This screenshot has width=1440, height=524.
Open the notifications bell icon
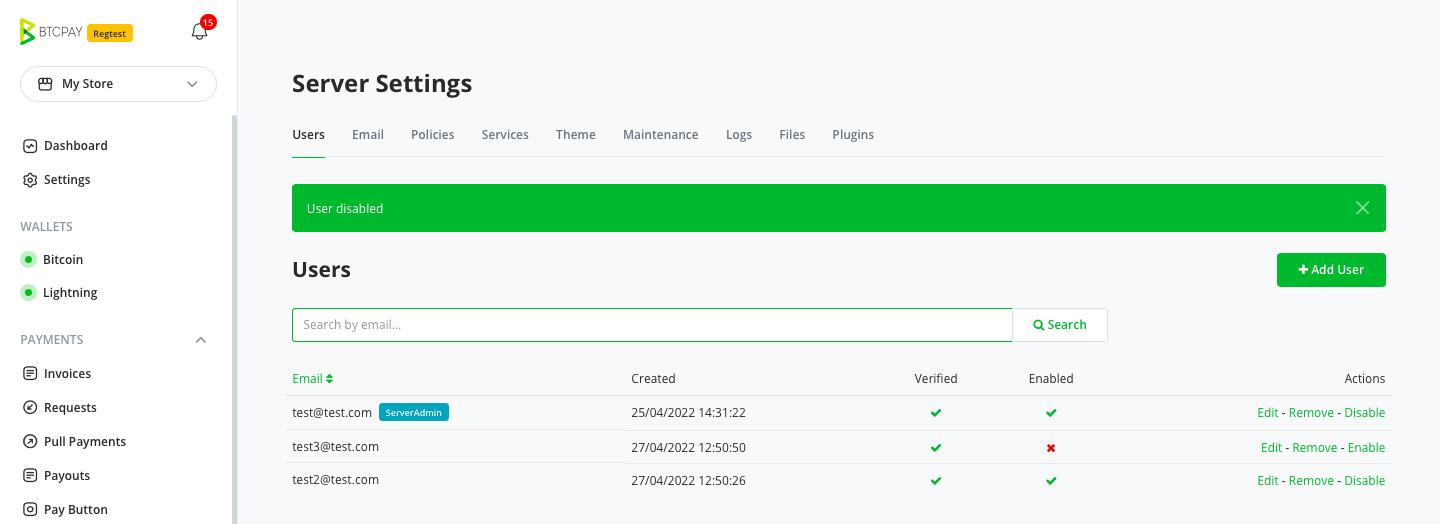click(199, 32)
